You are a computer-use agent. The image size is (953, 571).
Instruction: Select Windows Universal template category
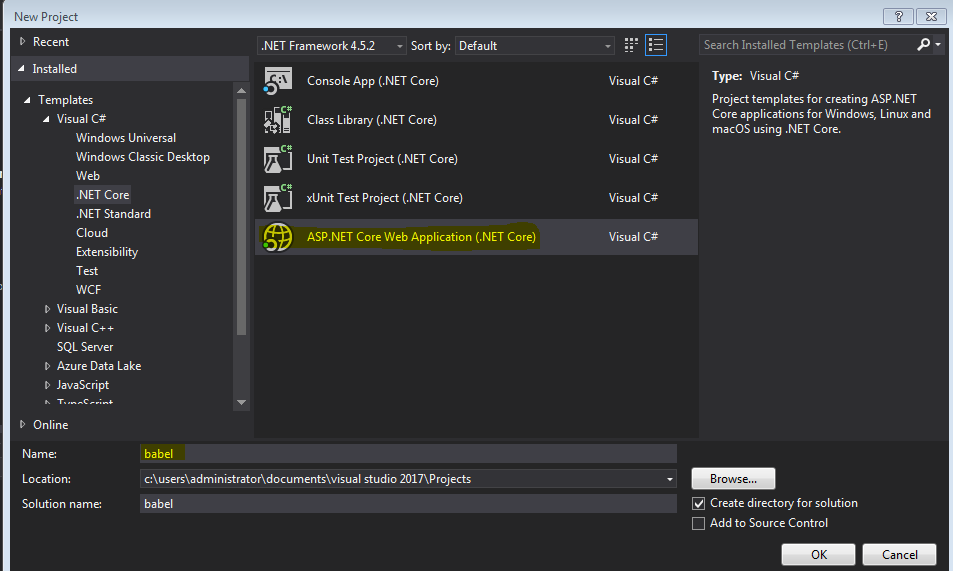126,138
